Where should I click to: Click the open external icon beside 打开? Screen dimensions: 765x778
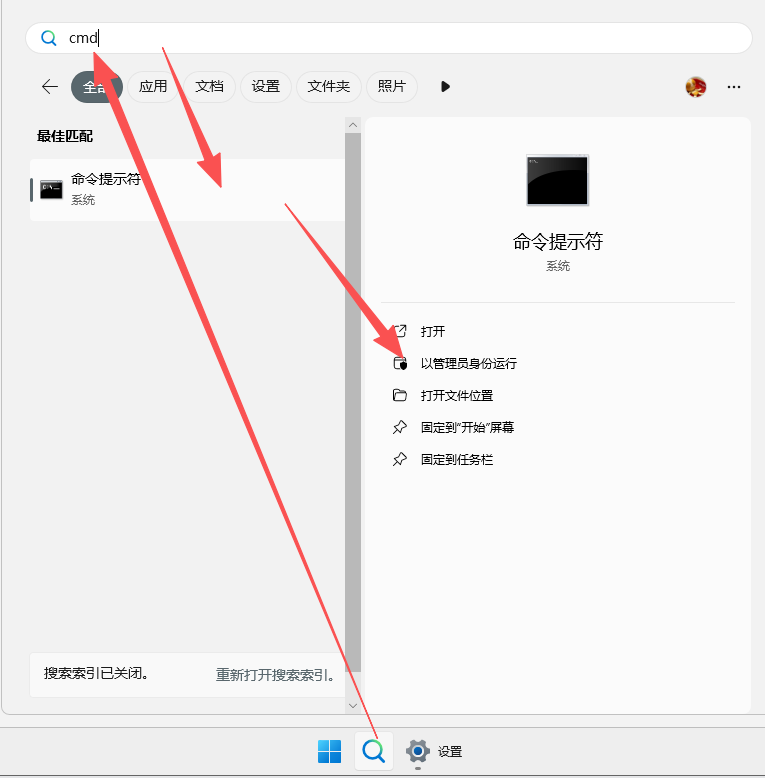(x=400, y=331)
